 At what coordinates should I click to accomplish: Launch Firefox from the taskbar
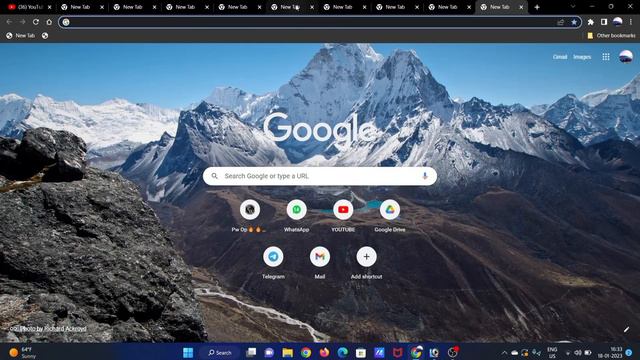[324, 352]
